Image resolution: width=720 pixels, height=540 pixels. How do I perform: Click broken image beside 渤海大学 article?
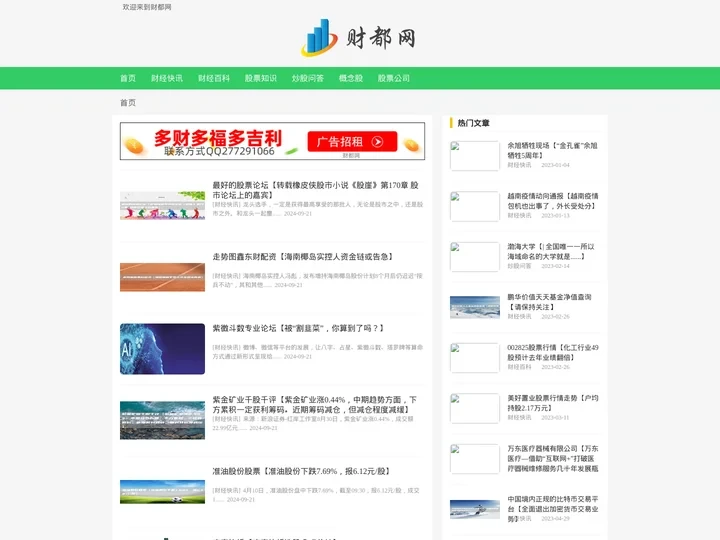(475, 257)
